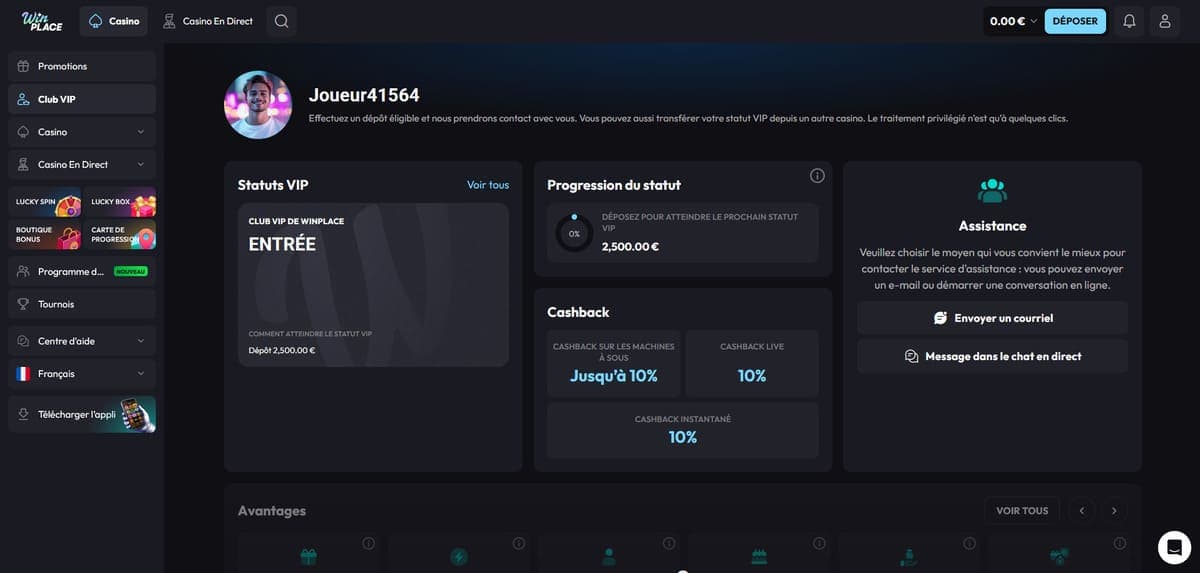Expand the Casino En Direct sidebar section
This screenshot has height=573, width=1200.
pos(82,164)
